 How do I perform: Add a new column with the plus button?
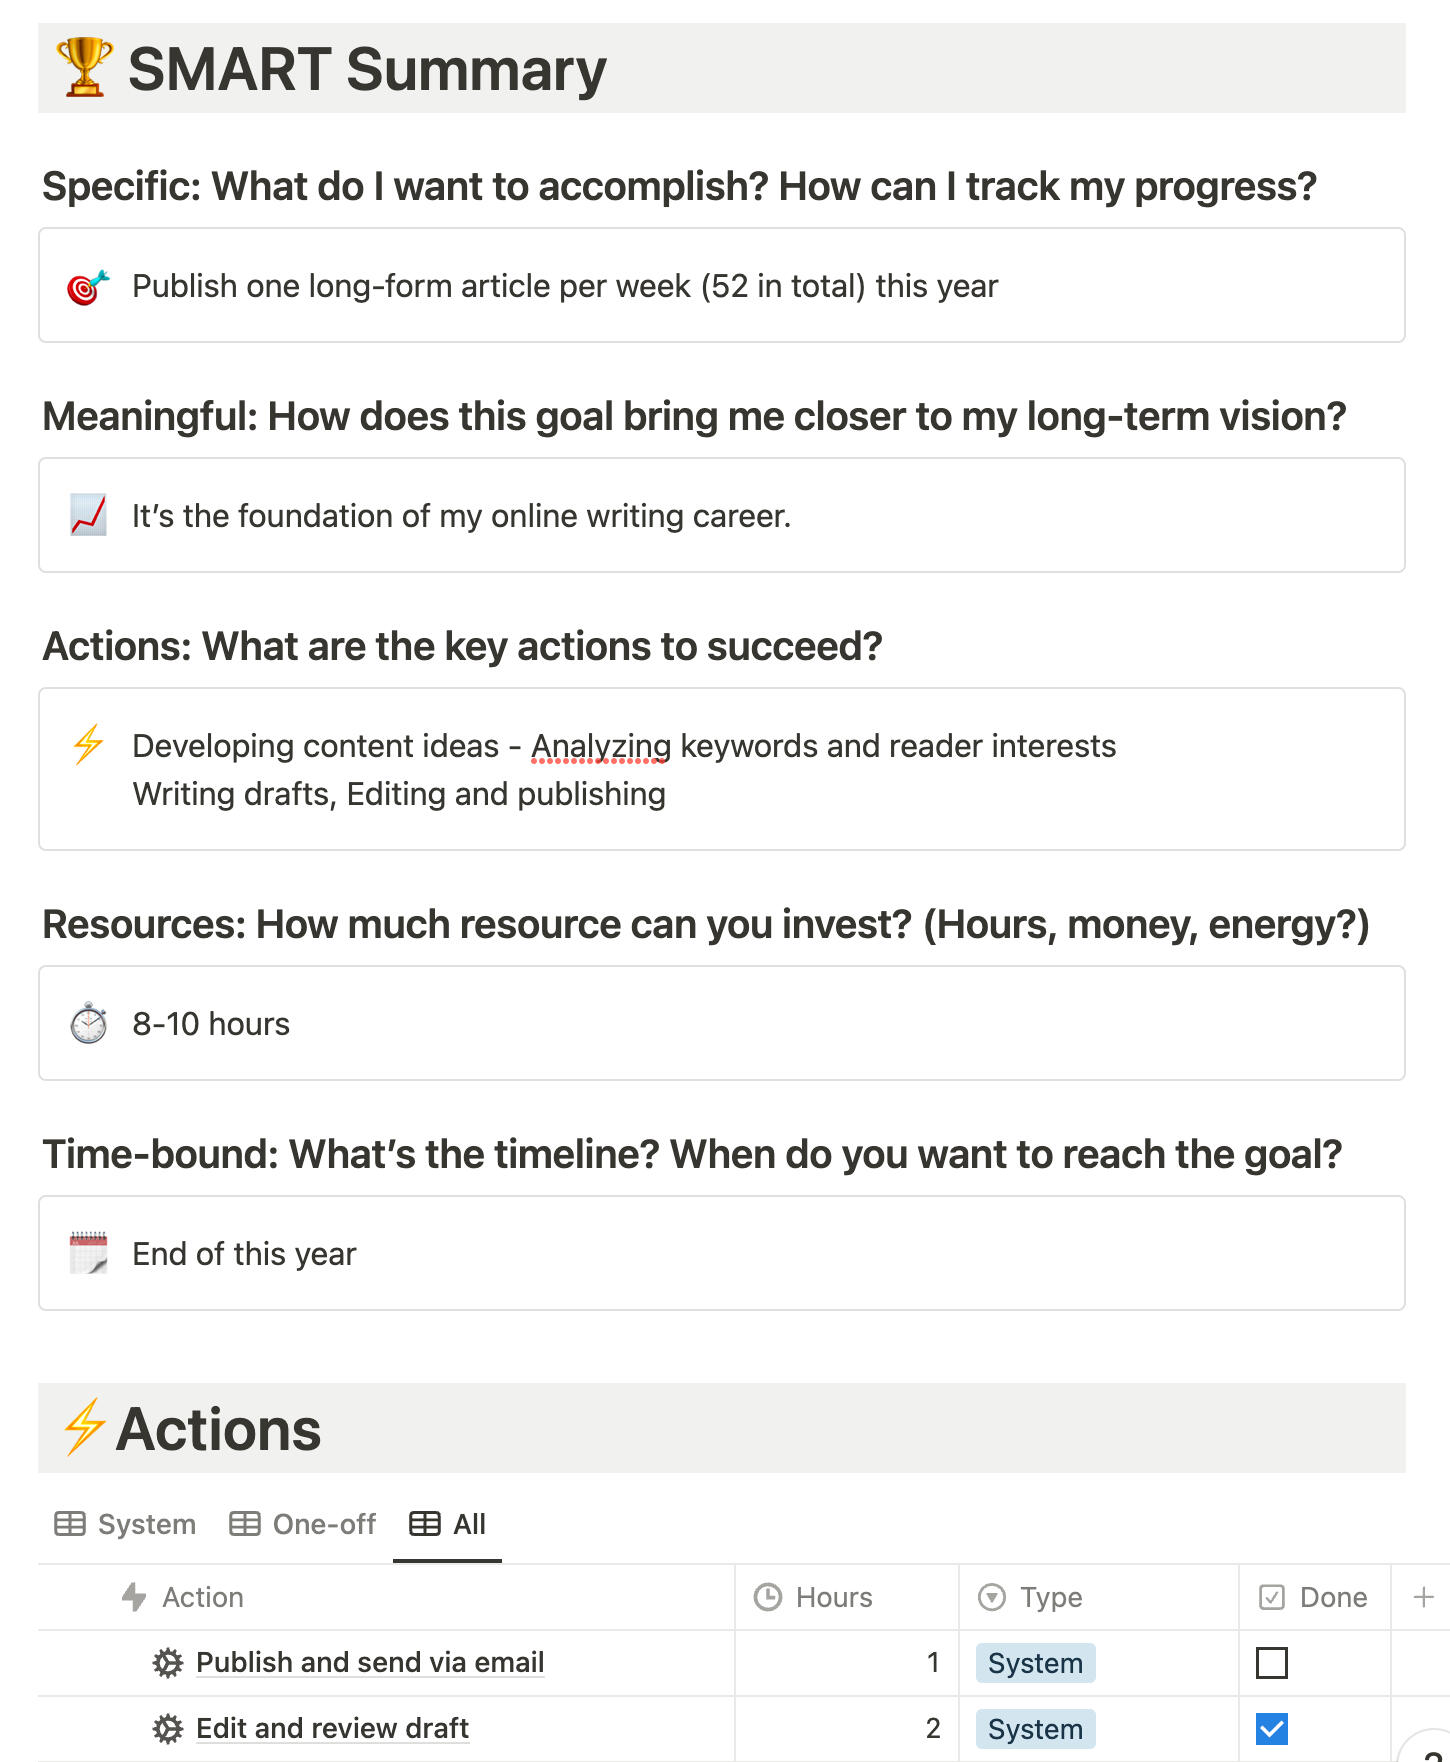[1423, 1598]
